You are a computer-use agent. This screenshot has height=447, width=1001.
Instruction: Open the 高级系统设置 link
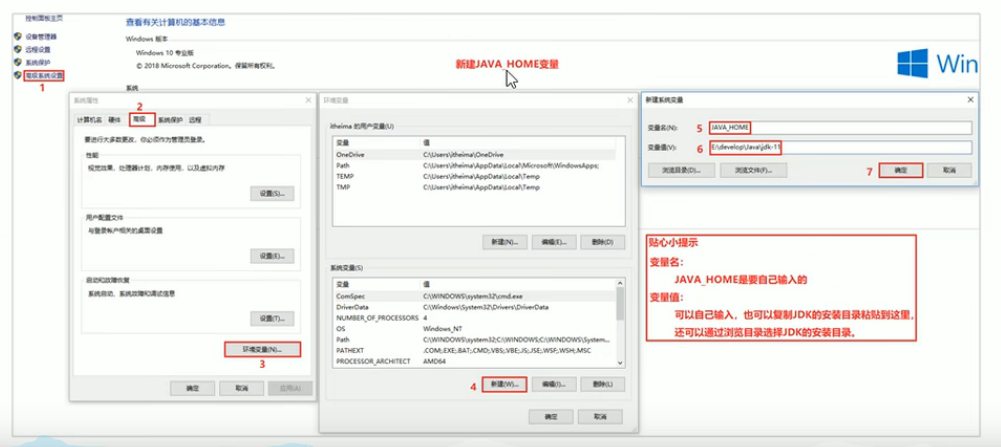tap(45, 75)
